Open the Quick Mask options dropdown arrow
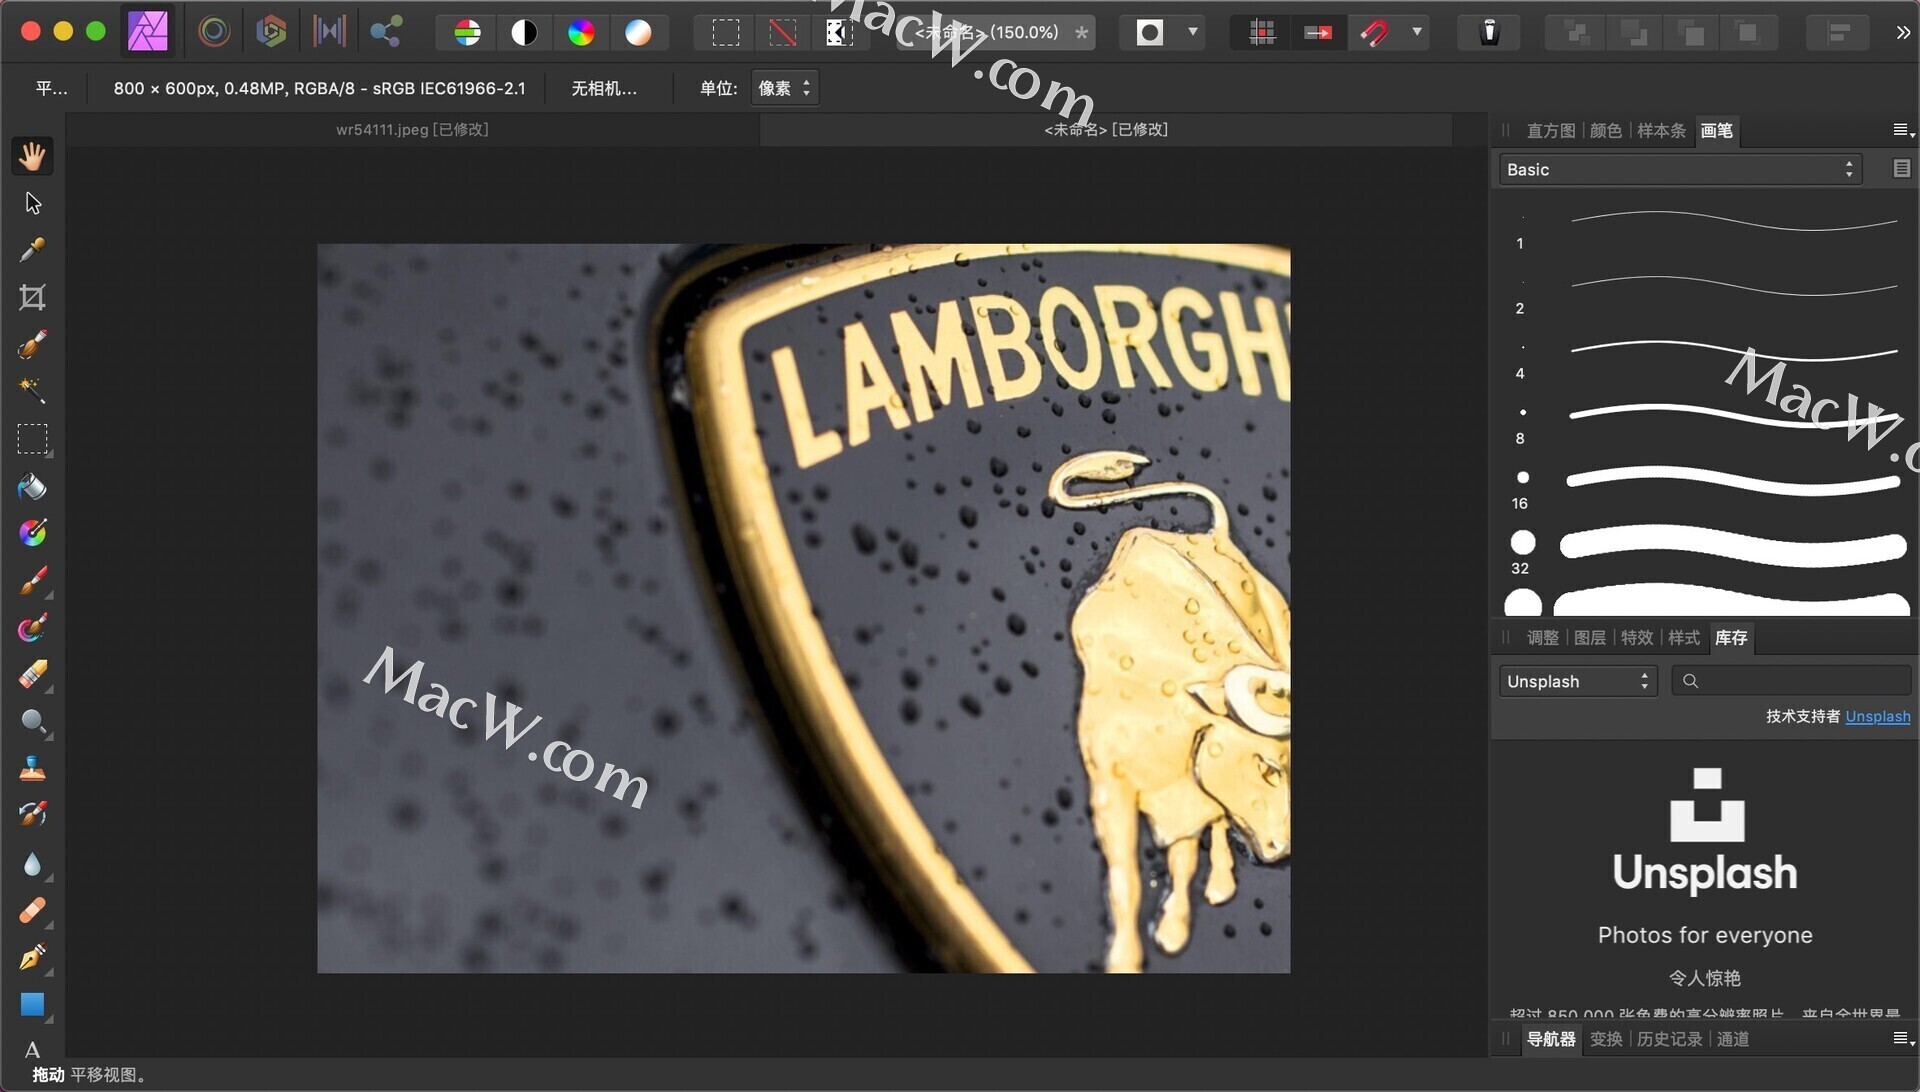The height and width of the screenshot is (1092, 1920). [1193, 32]
